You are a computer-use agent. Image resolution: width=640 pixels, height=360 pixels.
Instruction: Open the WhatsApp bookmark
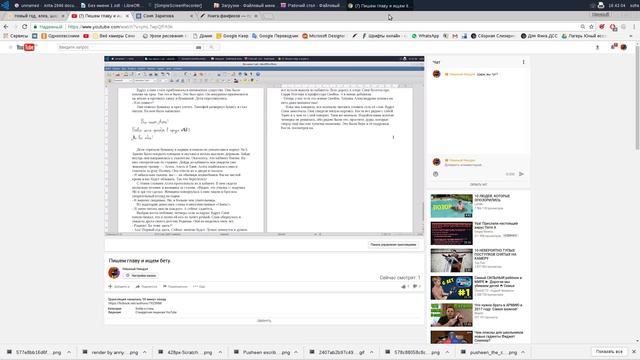425,36
